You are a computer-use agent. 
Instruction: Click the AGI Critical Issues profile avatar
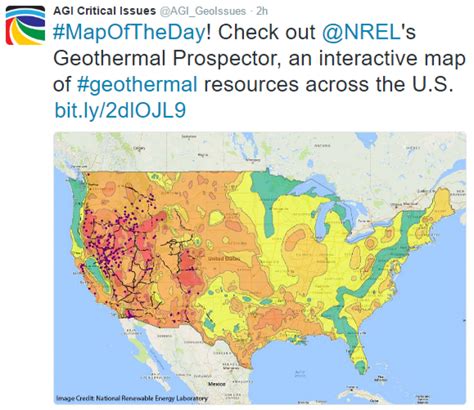(x=25, y=25)
